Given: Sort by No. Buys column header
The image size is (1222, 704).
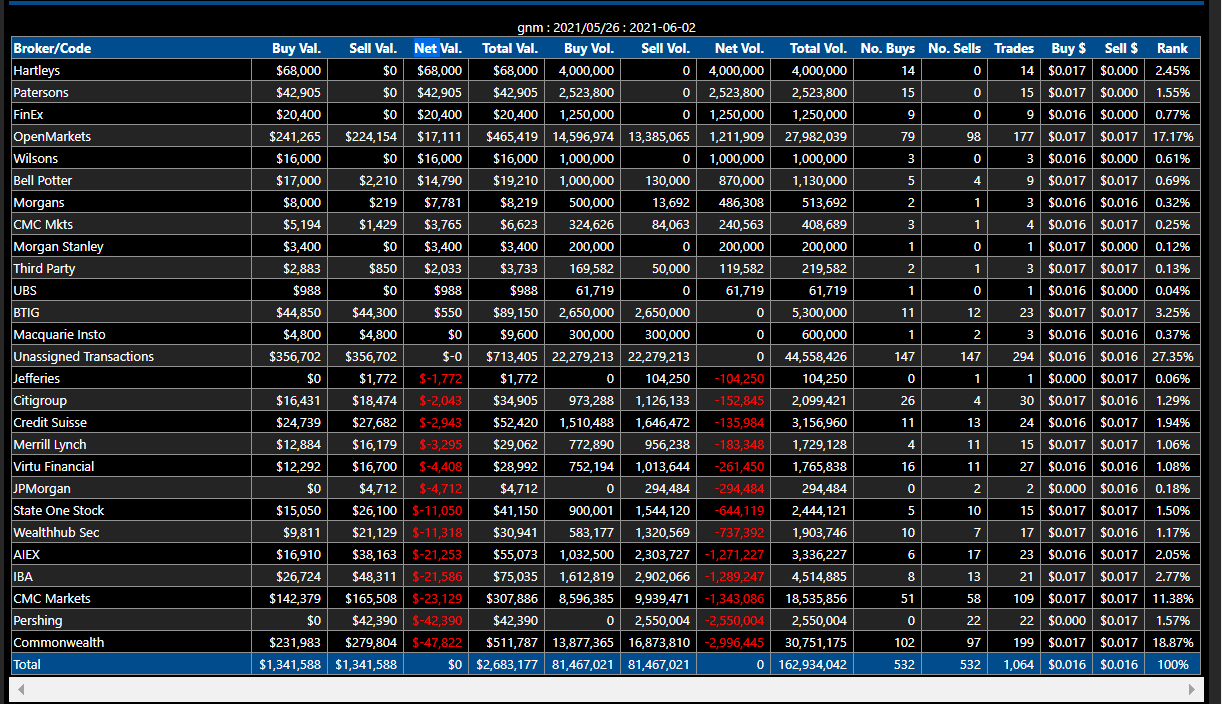Looking at the screenshot, I should (888, 48).
